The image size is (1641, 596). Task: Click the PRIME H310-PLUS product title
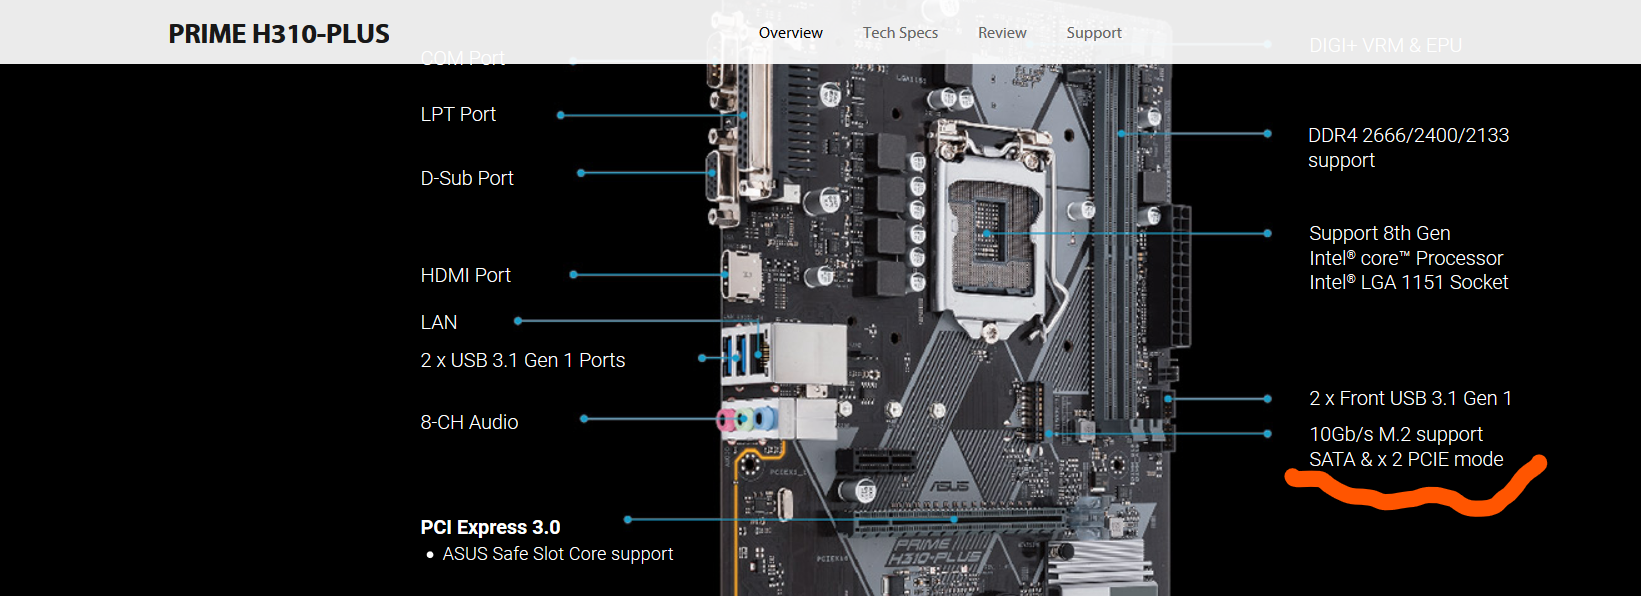tap(279, 34)
